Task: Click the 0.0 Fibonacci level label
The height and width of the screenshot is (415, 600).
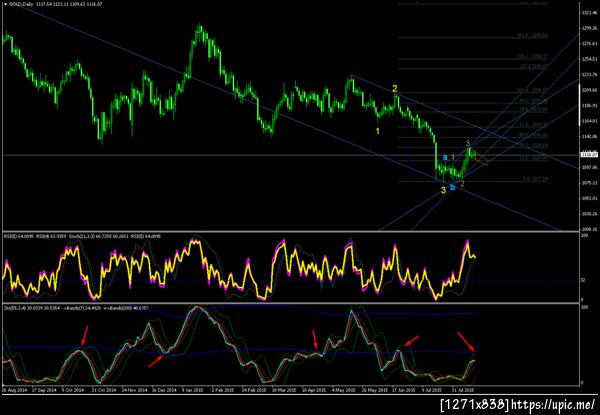Action: point(535,178)
